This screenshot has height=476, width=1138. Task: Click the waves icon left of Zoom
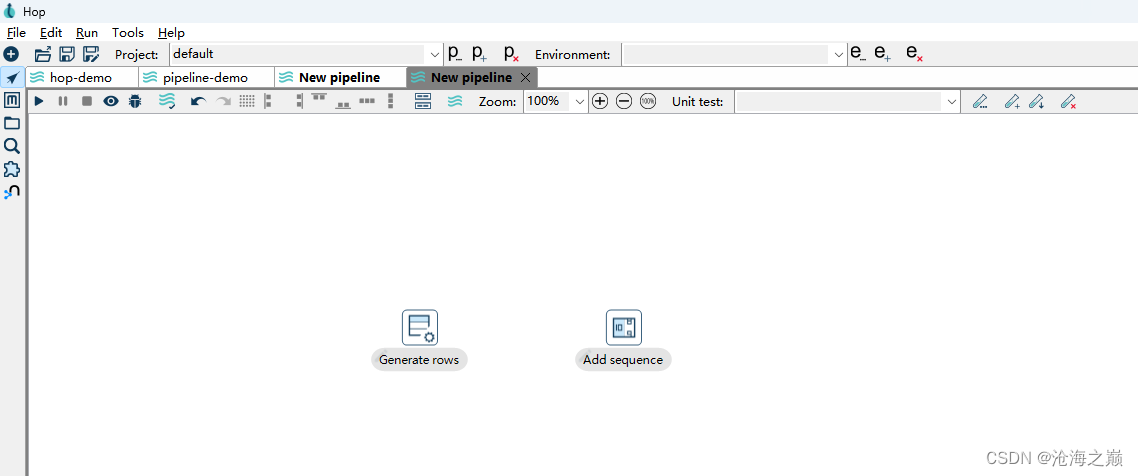click(455, 102)
